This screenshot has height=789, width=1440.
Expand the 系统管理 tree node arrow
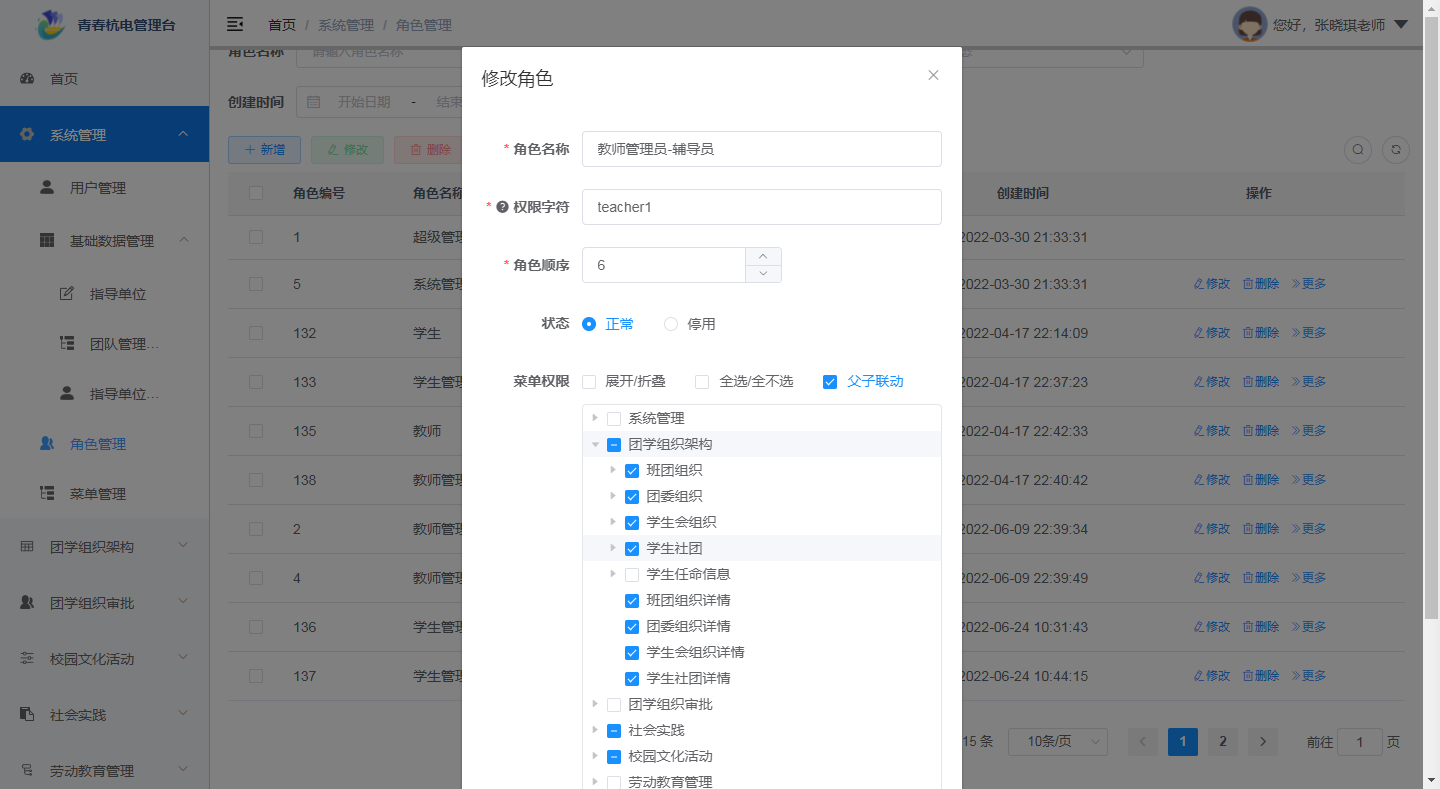tap(595, 418)
